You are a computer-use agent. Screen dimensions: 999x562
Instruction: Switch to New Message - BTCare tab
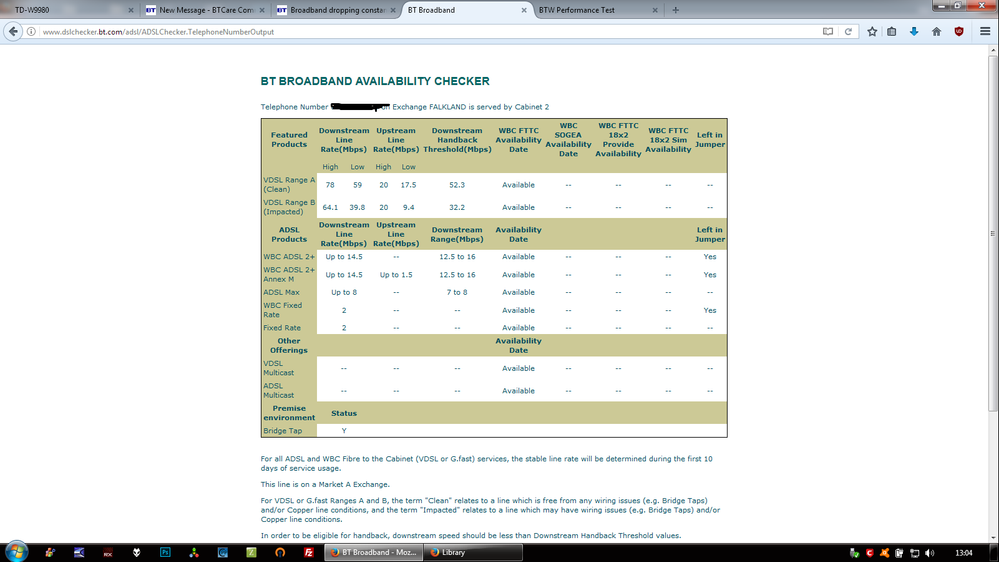pyautogui.click(x=205, y=10)
